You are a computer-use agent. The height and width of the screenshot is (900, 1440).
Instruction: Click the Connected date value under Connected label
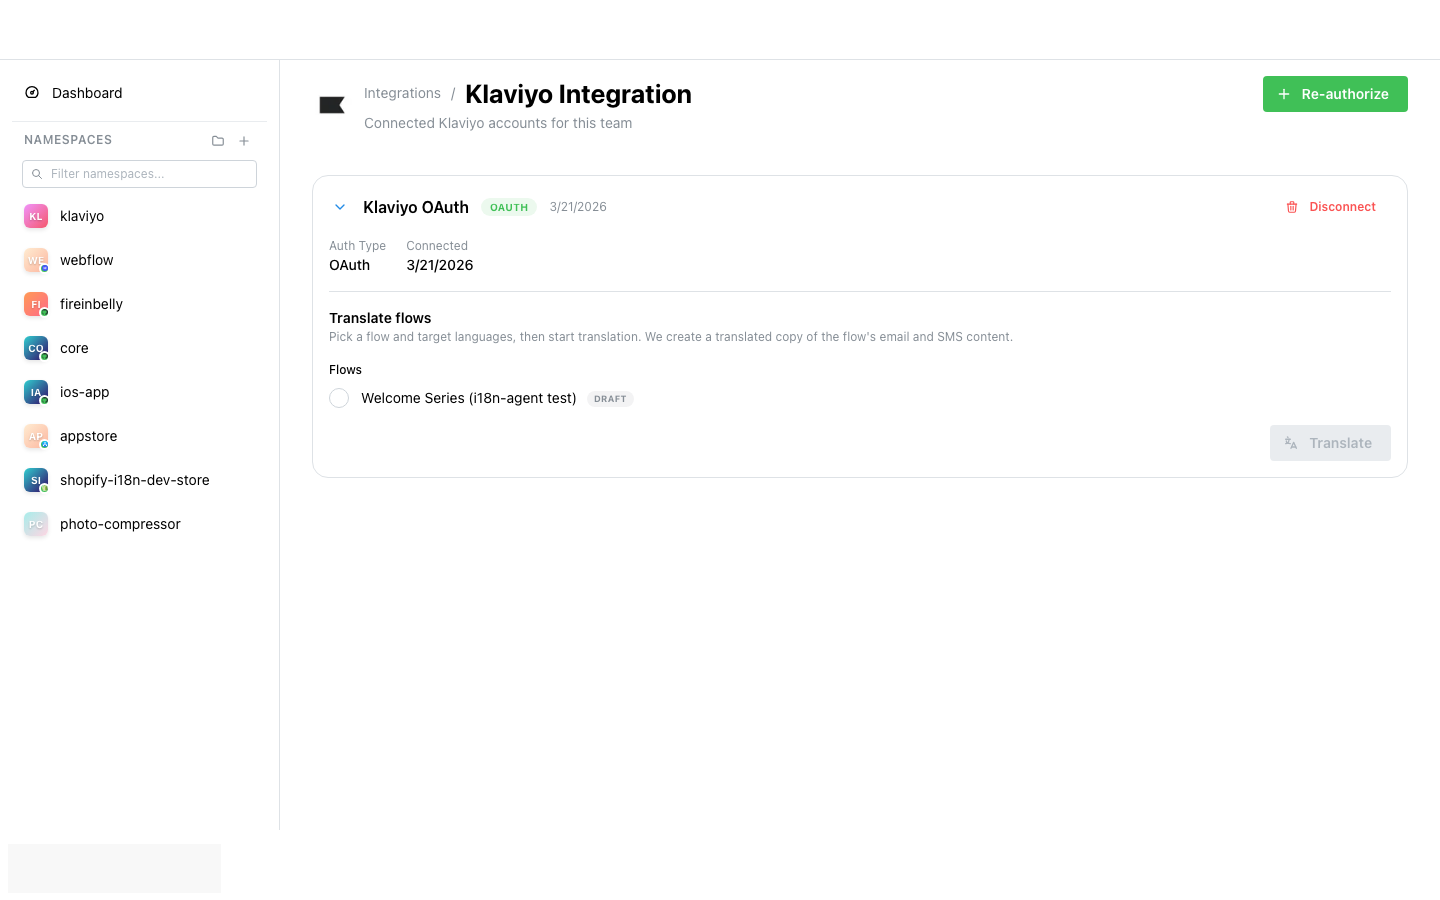440,265
